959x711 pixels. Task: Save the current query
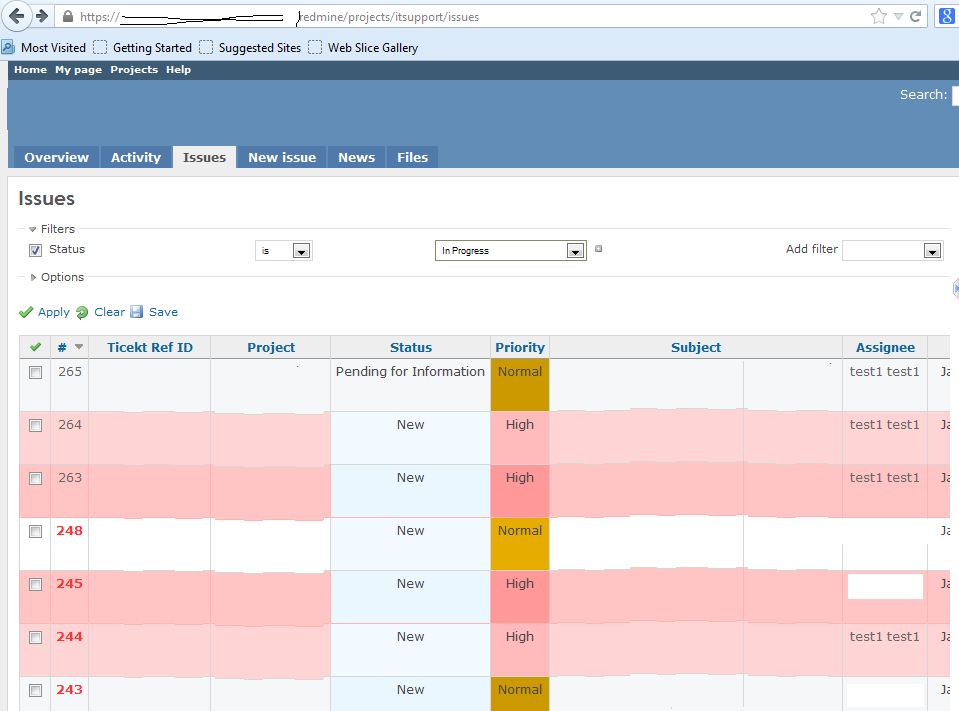163,312
